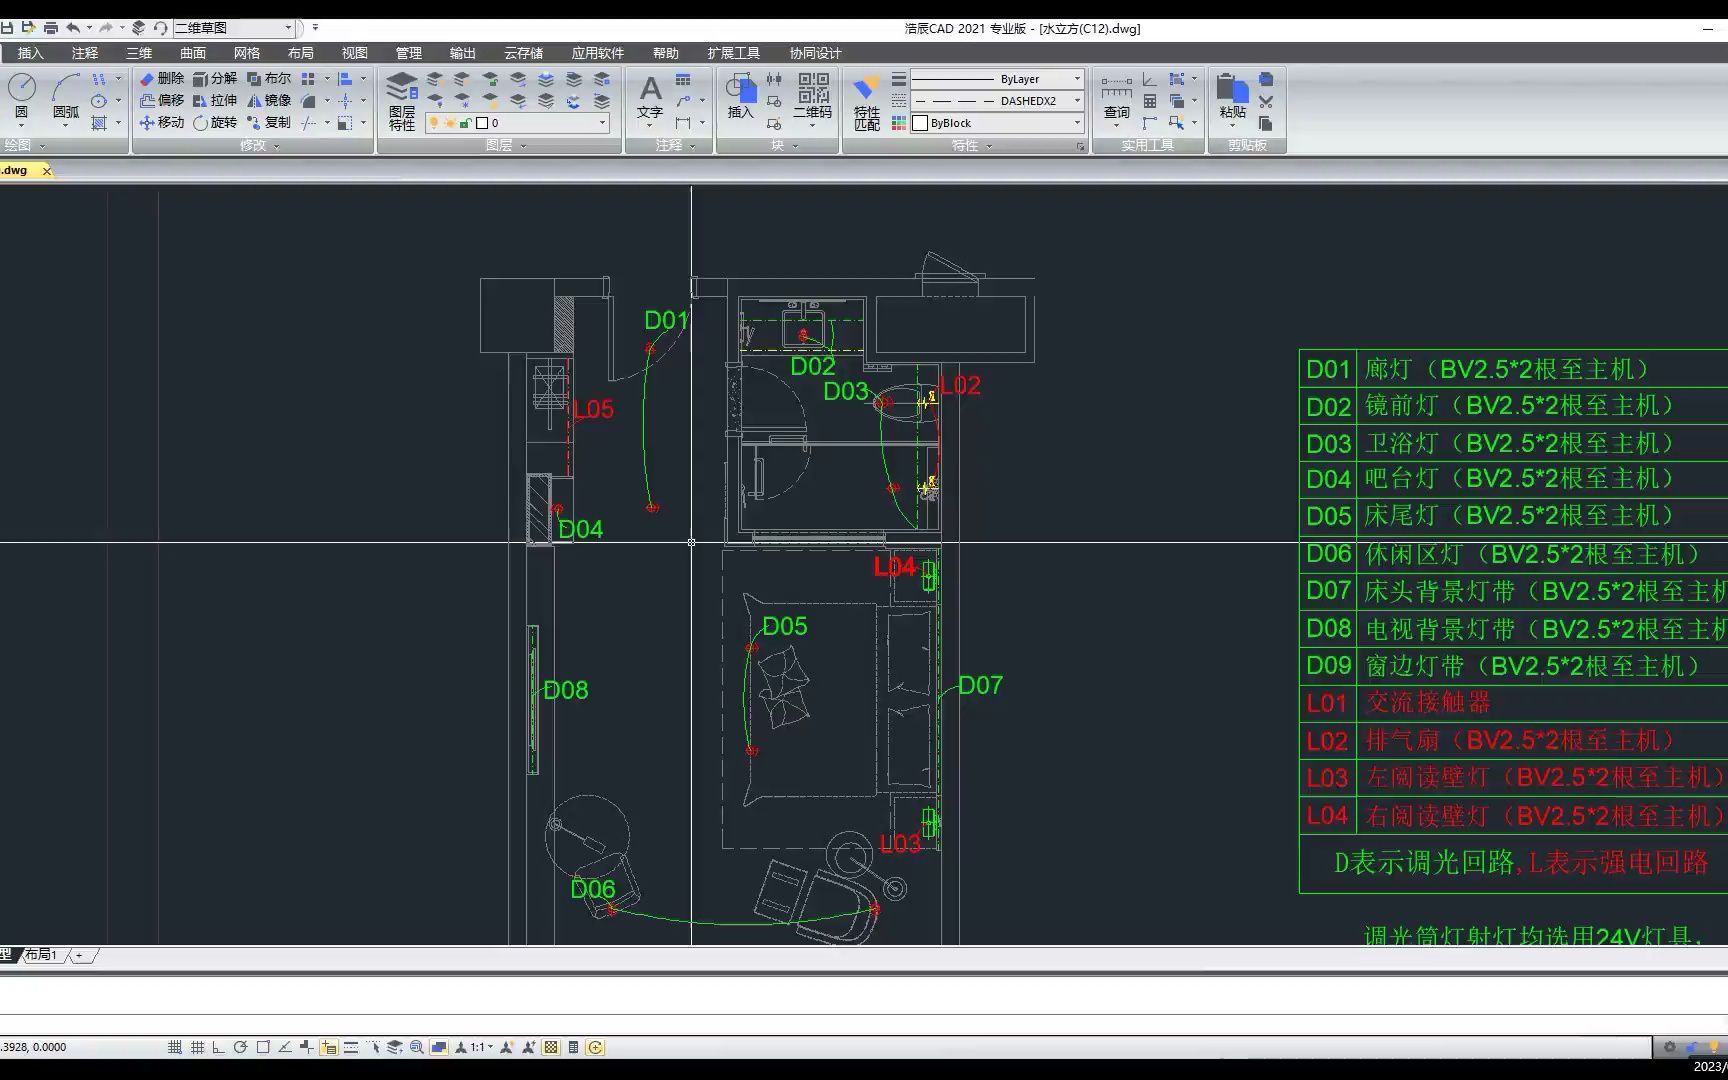The width and height of the screenshot is (1728, 1080).
Task: Click the print icon in quick access toolbar
Action: pyautogui.click(x=51, y=28)
